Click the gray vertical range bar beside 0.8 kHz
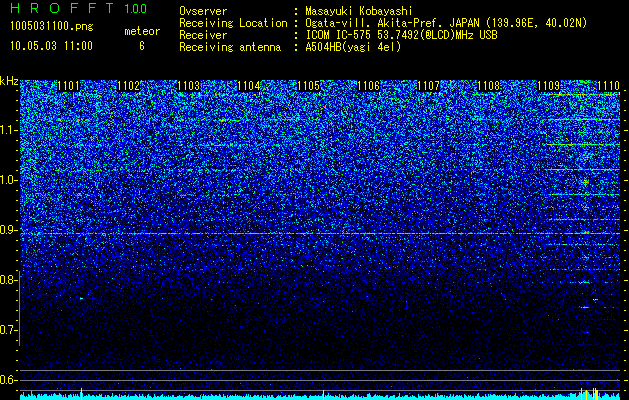The width and height of the screenshot is (629, 400). [x=19, y=308]
